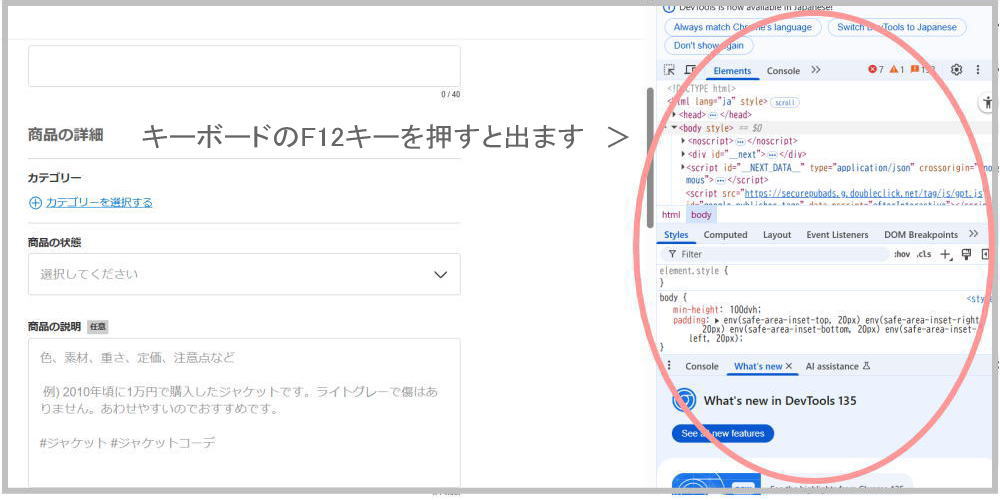Click the ellipsis button inside the head node
The height and width of the screenshot is (500, 1000).
point(712,115)
